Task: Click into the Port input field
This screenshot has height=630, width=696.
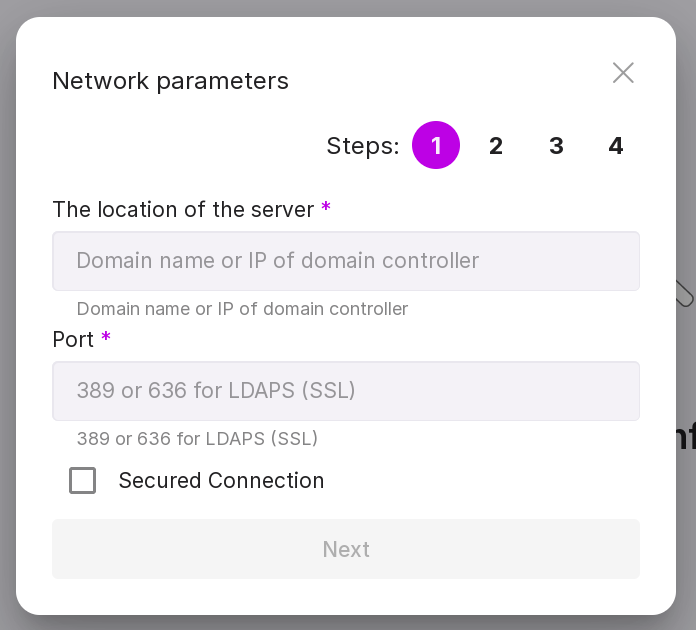Action: click(x=346, y=391)
